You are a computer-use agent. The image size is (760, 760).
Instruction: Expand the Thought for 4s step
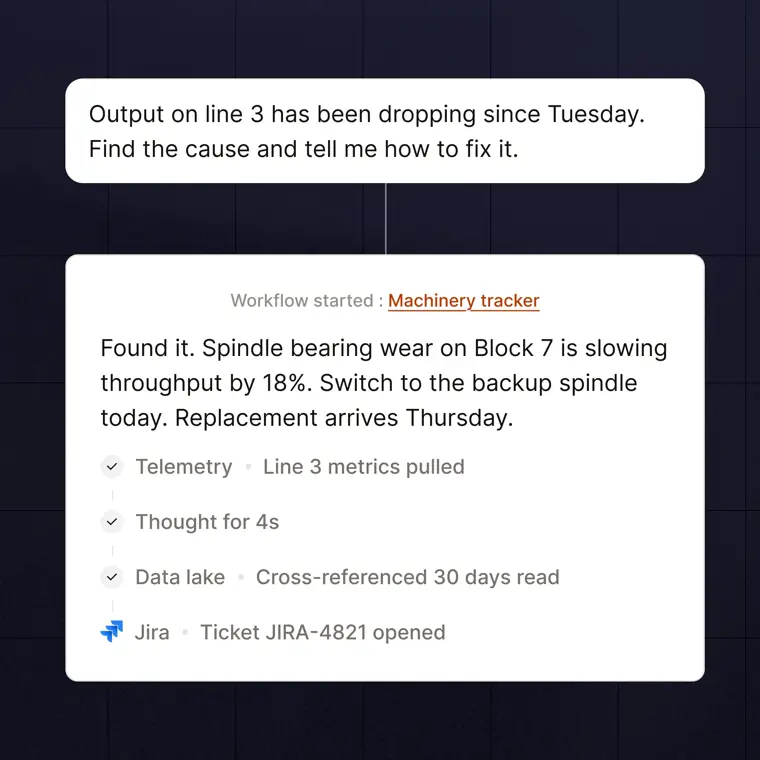coord(207,522)
